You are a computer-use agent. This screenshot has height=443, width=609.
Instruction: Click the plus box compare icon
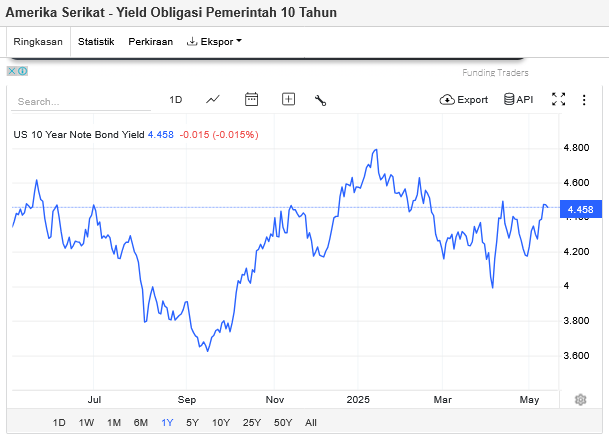[288, 99]
